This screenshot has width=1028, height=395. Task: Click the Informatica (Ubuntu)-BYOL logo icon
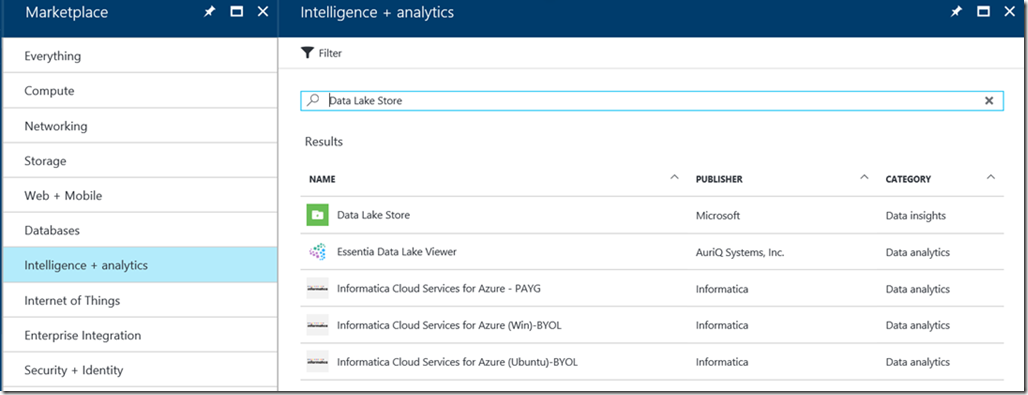point(317,362)
